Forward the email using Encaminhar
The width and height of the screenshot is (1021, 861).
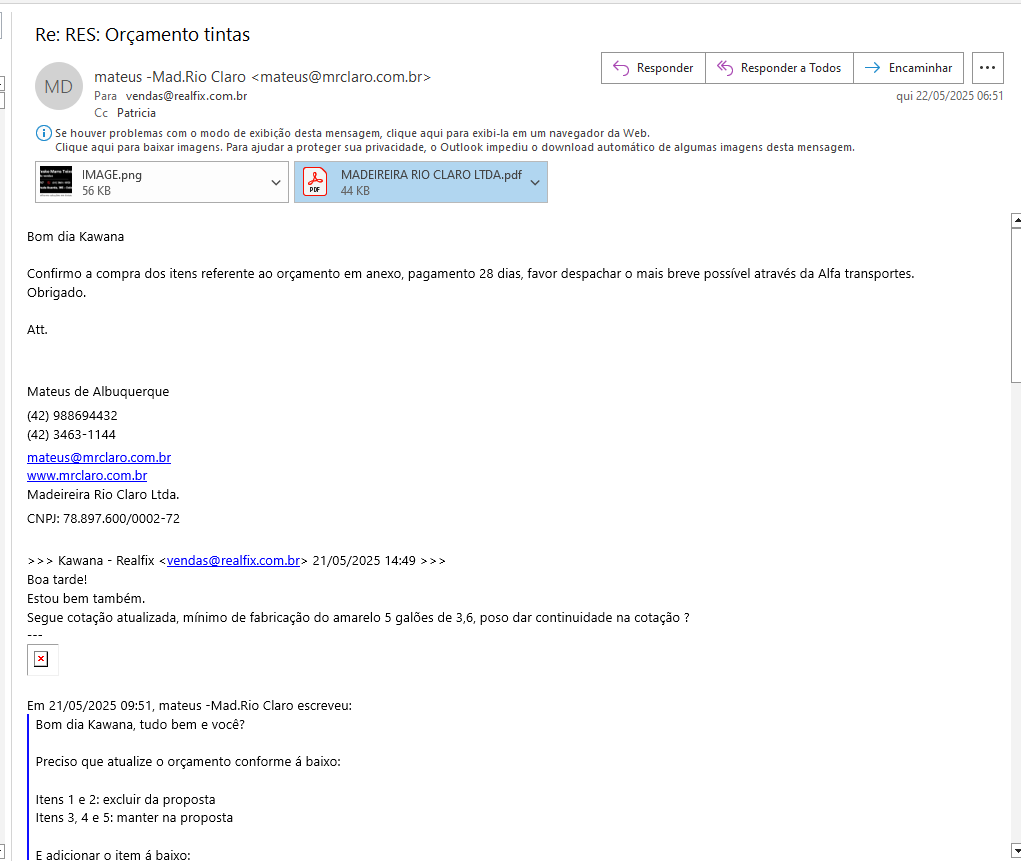[908, 68]
